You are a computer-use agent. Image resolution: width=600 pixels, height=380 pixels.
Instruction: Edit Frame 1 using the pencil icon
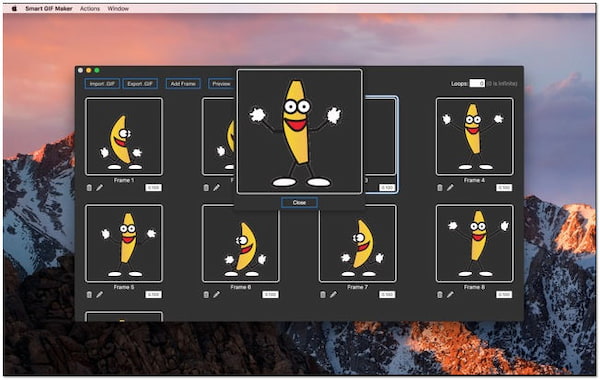point(99,188)
